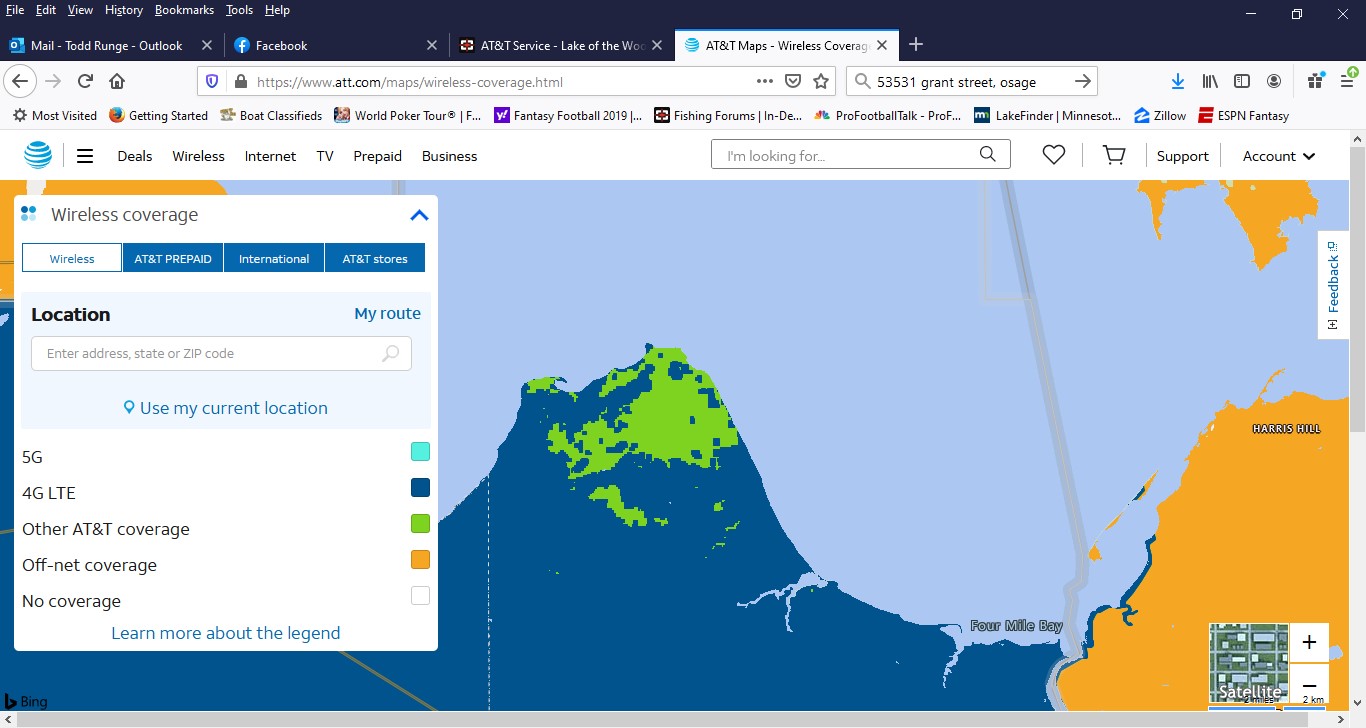Click the AT&T globe logo
The image size is (1366, 728).
tap(38, 155)
